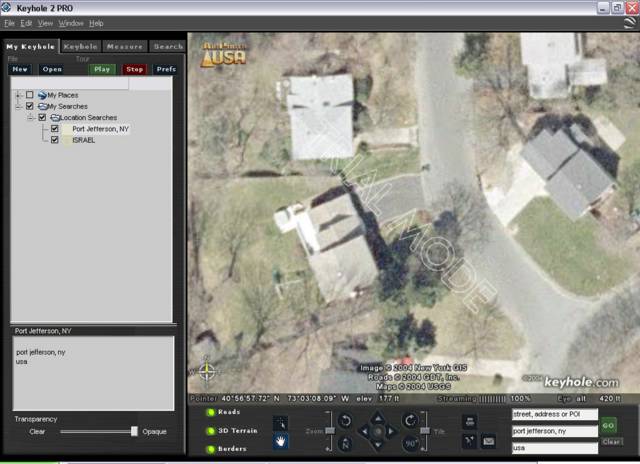Pan the map up with arrow
640x464 pixels.
click(378, 417)
